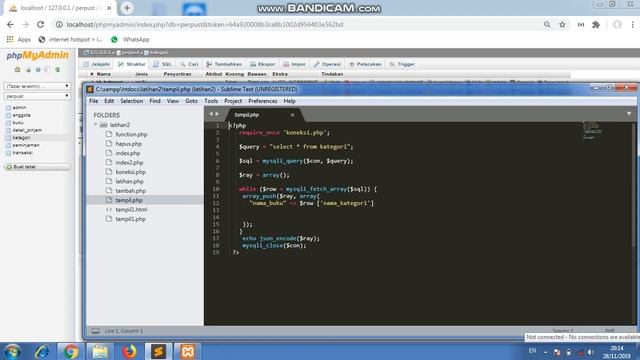Switch to the Pelacakan tab in phpMyAdmin
Viewport: 640px width, 360px height.
(x=365, y=64)
